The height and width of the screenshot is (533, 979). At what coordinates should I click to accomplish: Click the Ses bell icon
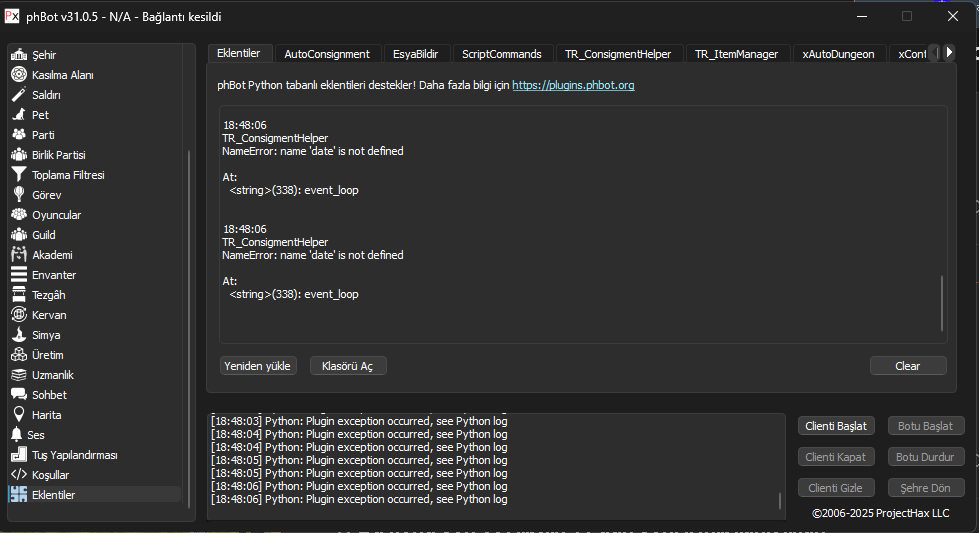coord(16,435)
